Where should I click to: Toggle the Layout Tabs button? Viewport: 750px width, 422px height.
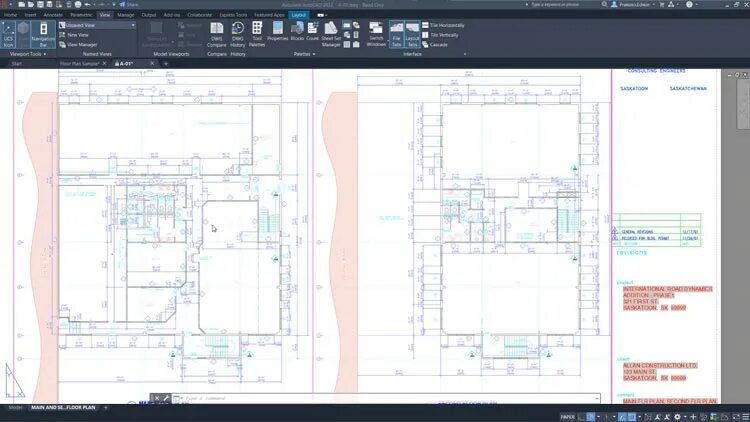[x=412, y=34]
